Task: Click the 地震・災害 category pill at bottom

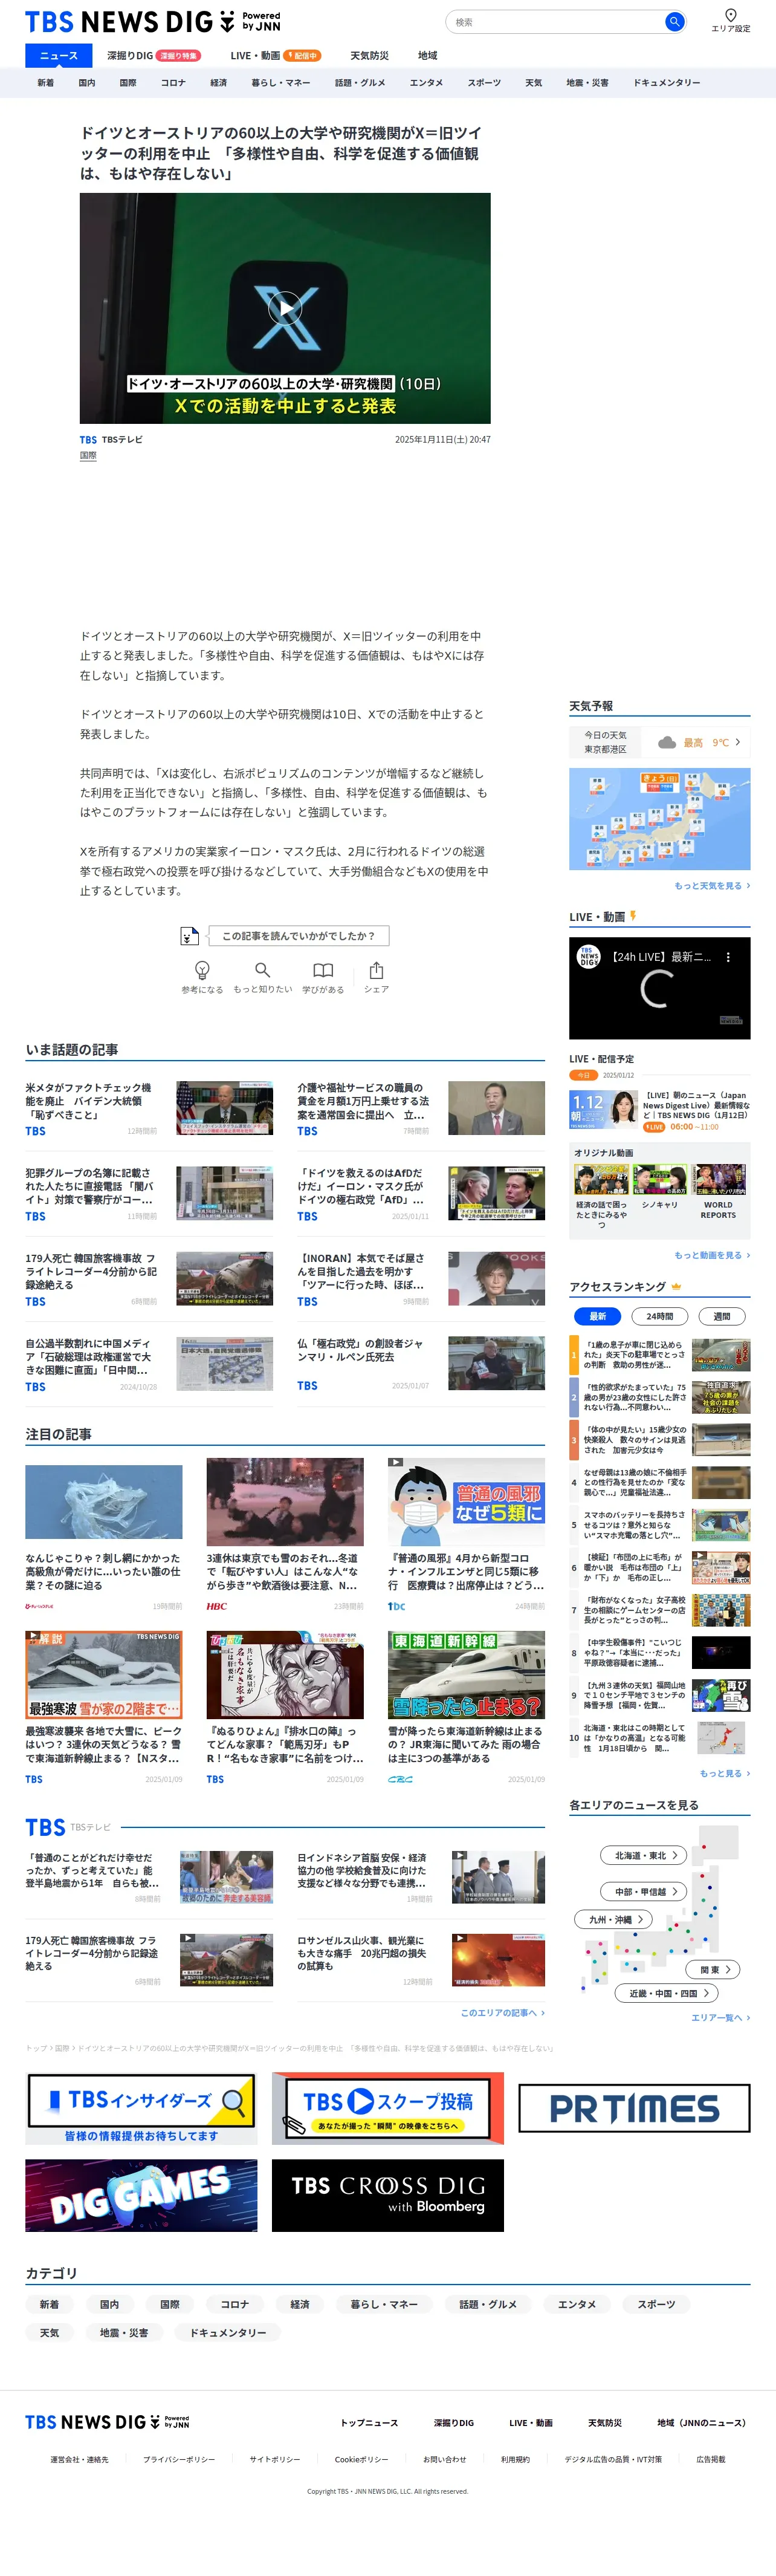Action: [124, 2333]
